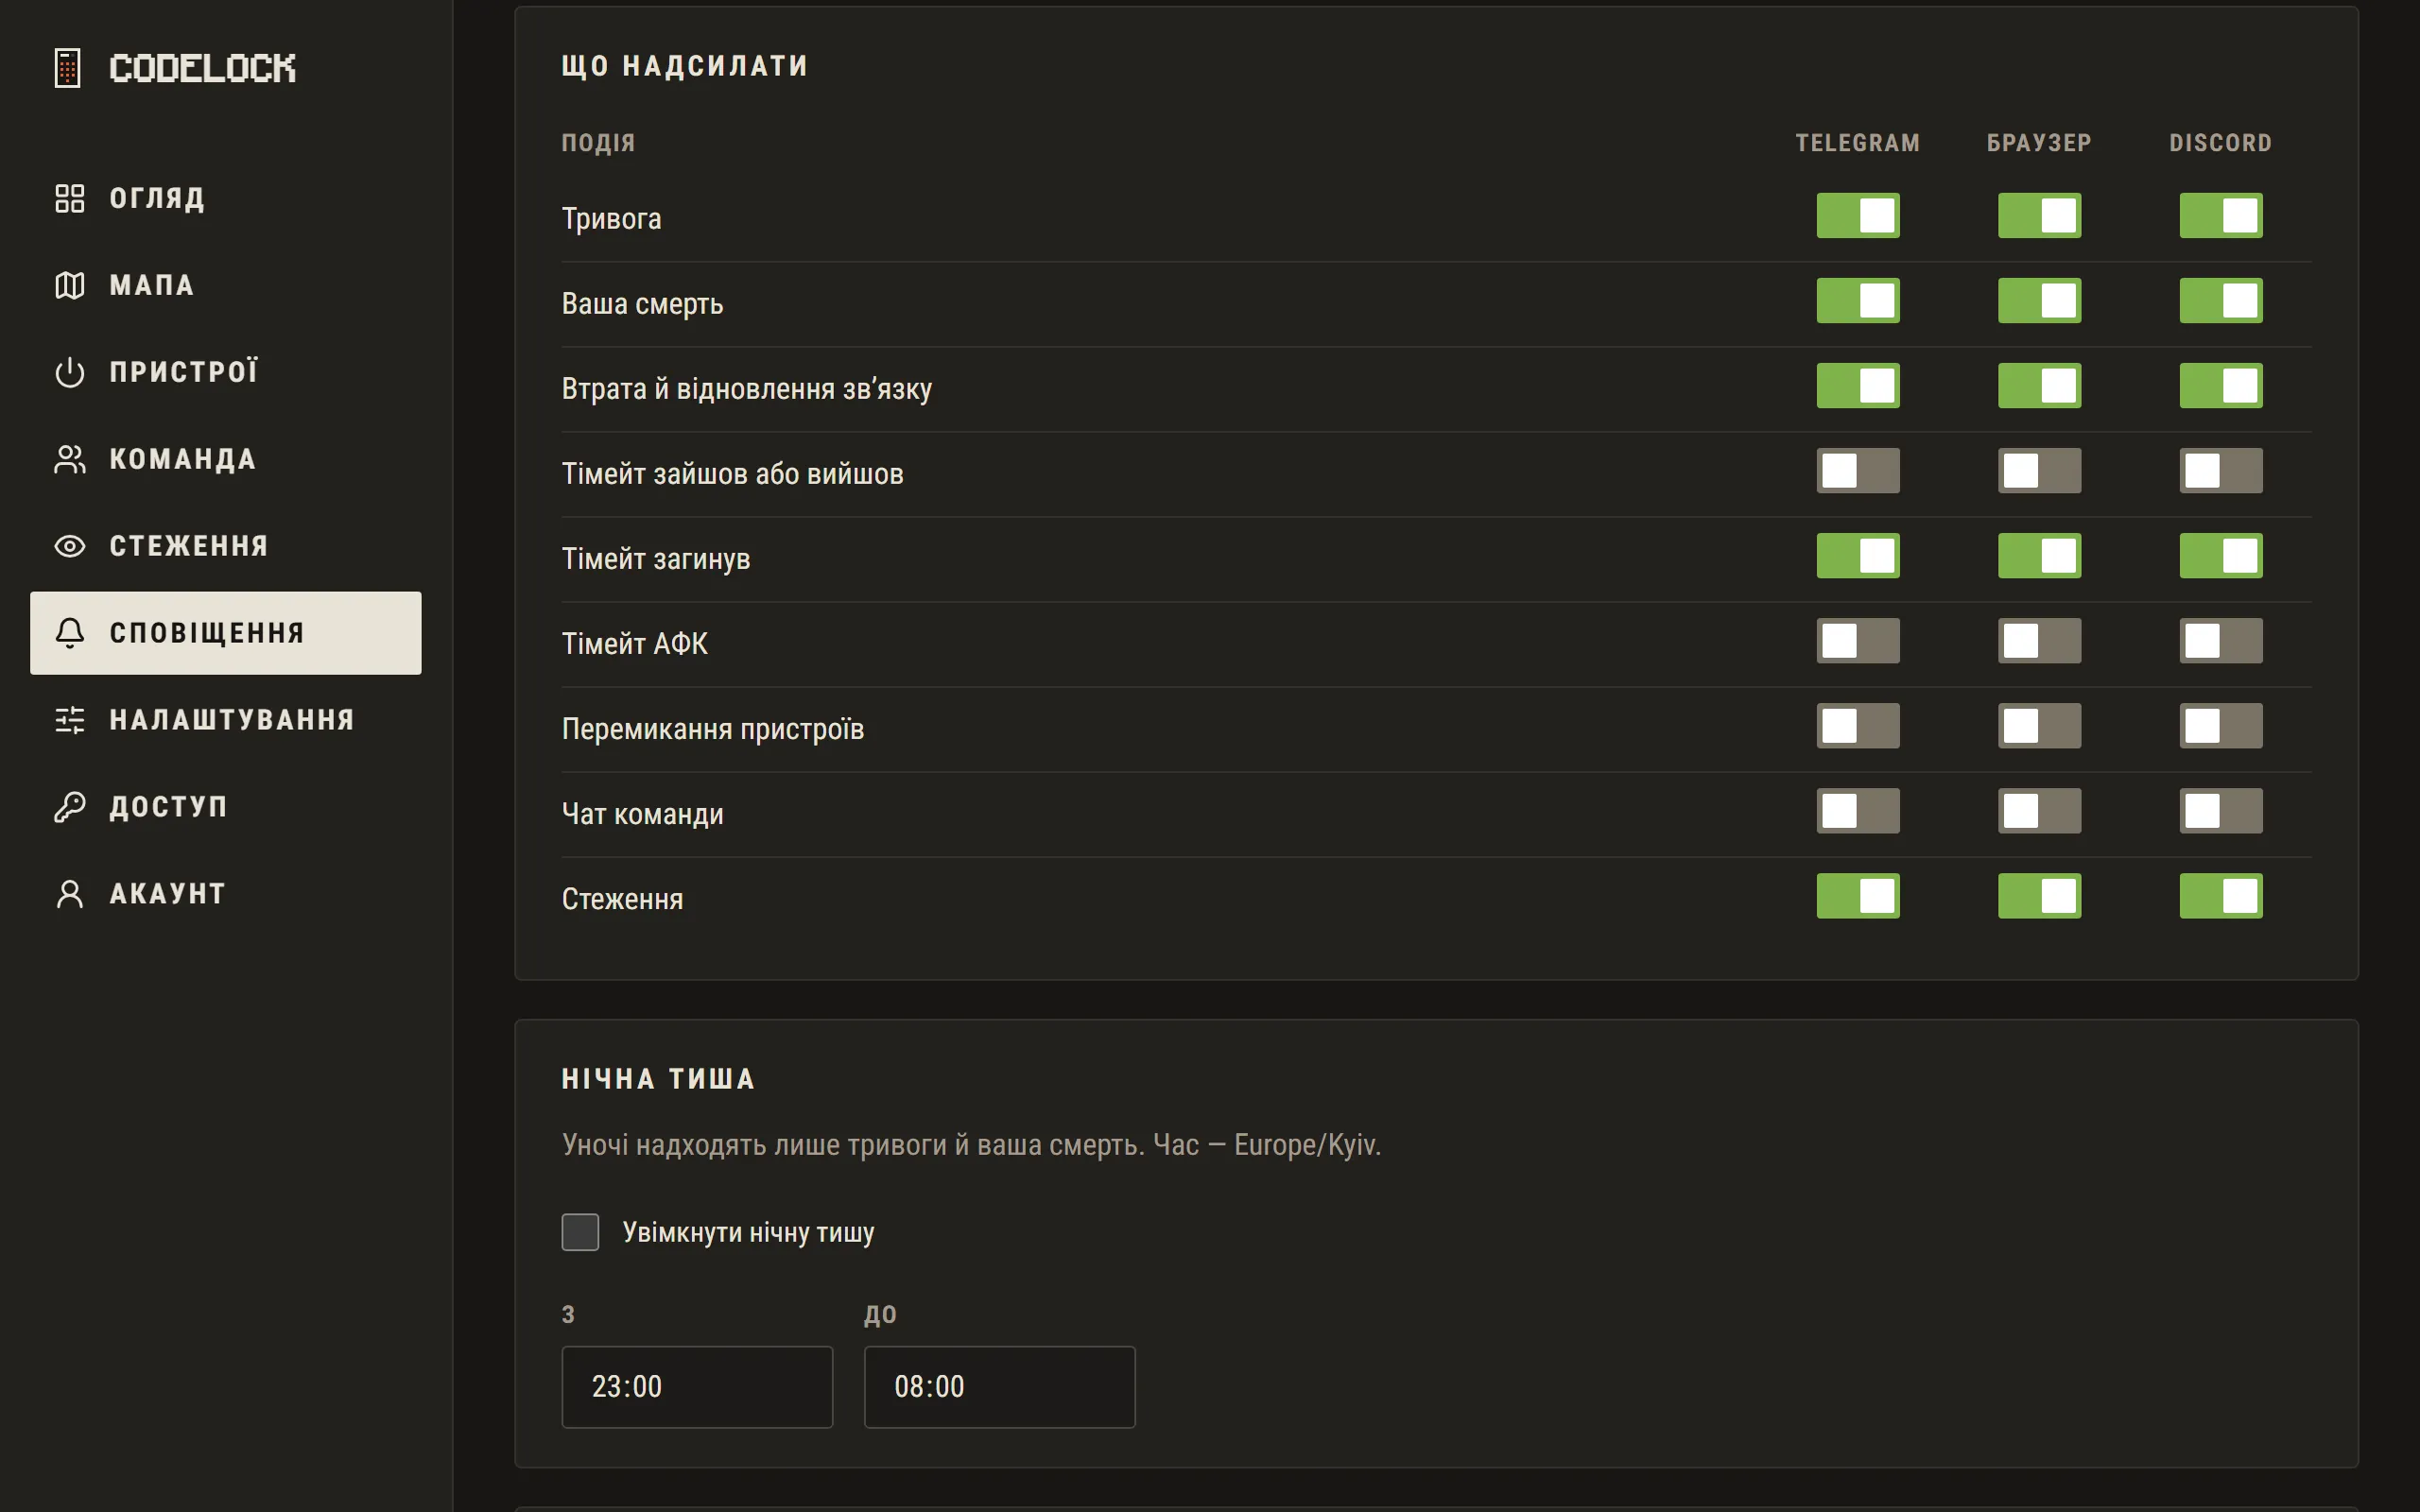The image size is (2420, 1512).
Task: Click the Команда people icon
Action: coord(69,459)
